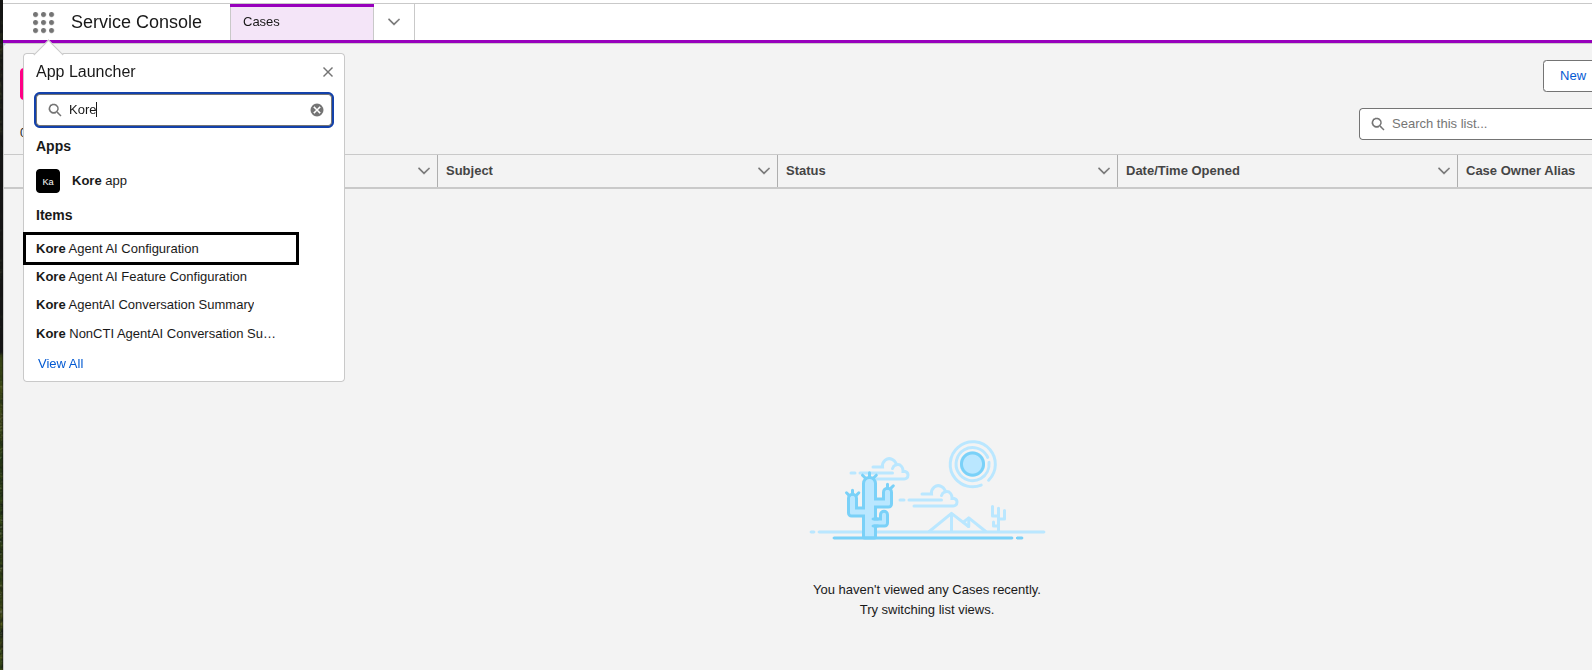Open the Subject column dropdown
The width and height of the screenshot is (1592, 670).
[x=764, y=171]
